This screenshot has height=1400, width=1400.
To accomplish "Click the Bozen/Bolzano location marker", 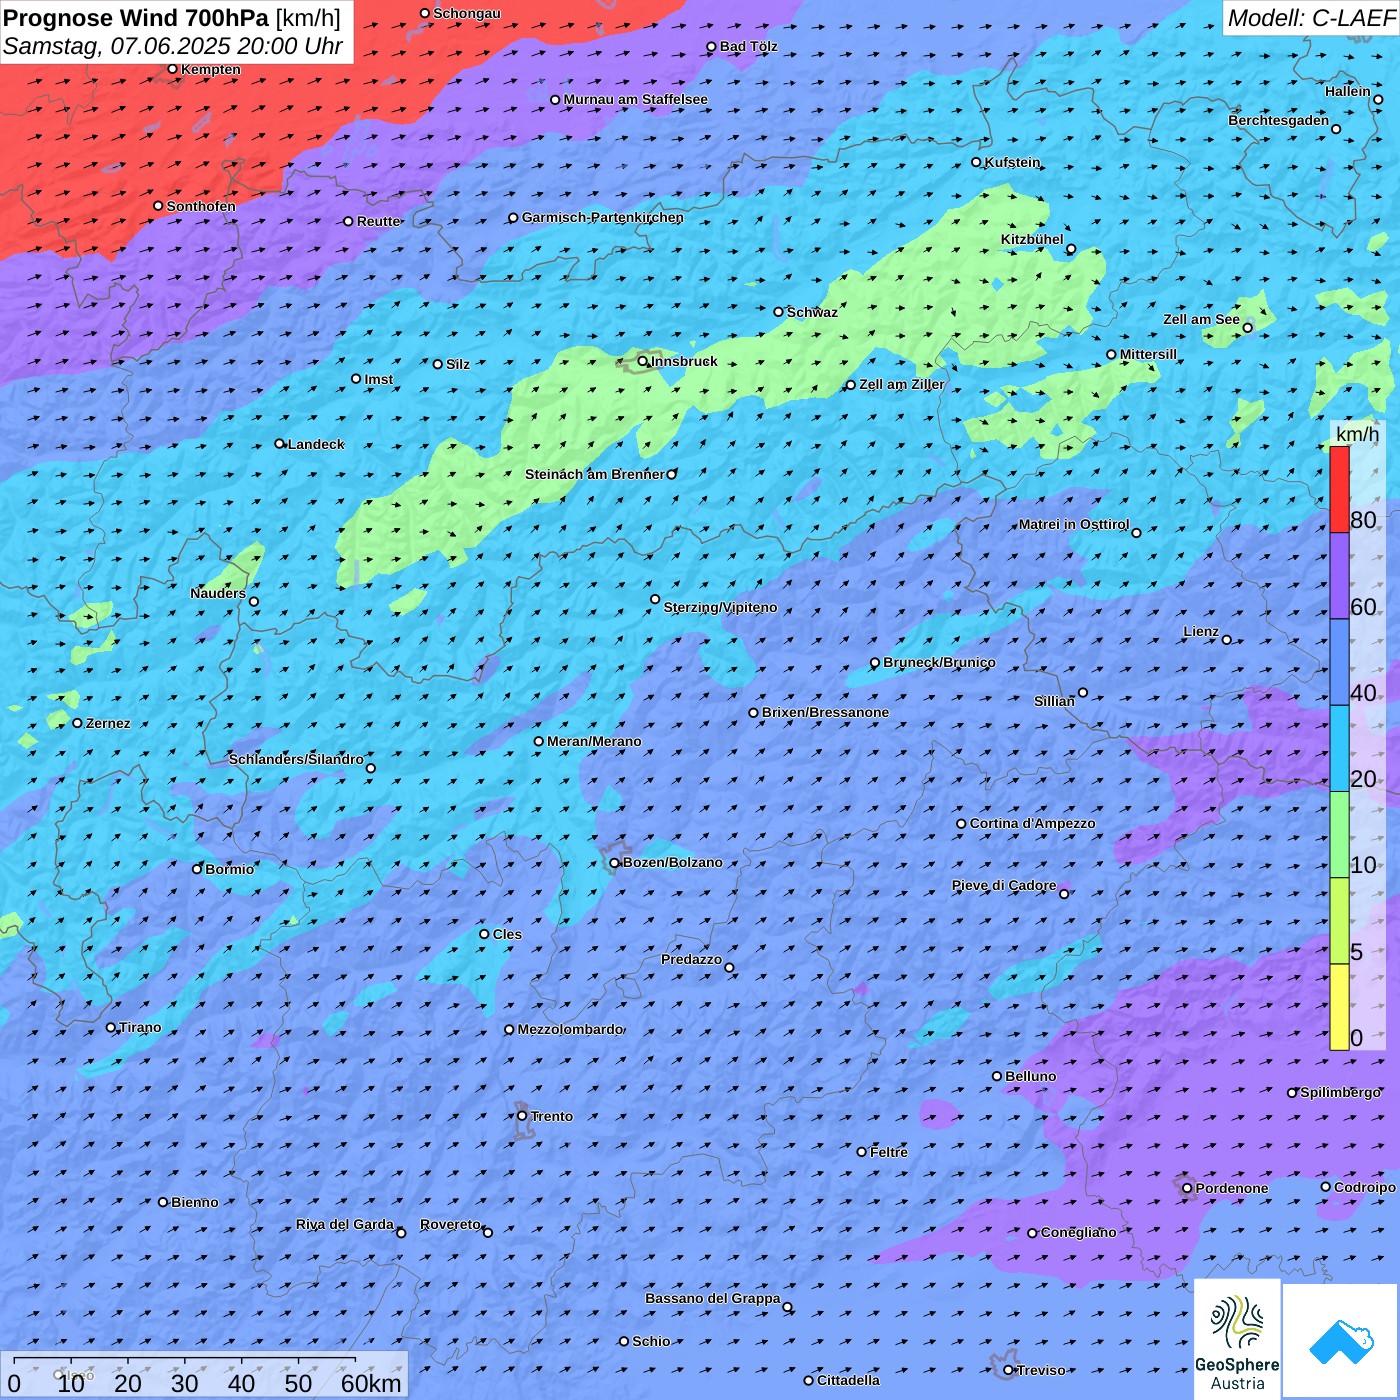I will (614, 863).
